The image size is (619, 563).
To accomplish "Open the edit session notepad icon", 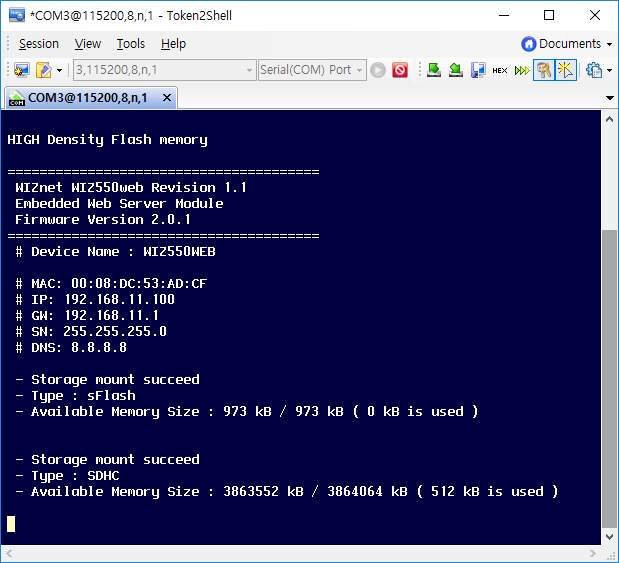I will [x=43, y=70].
